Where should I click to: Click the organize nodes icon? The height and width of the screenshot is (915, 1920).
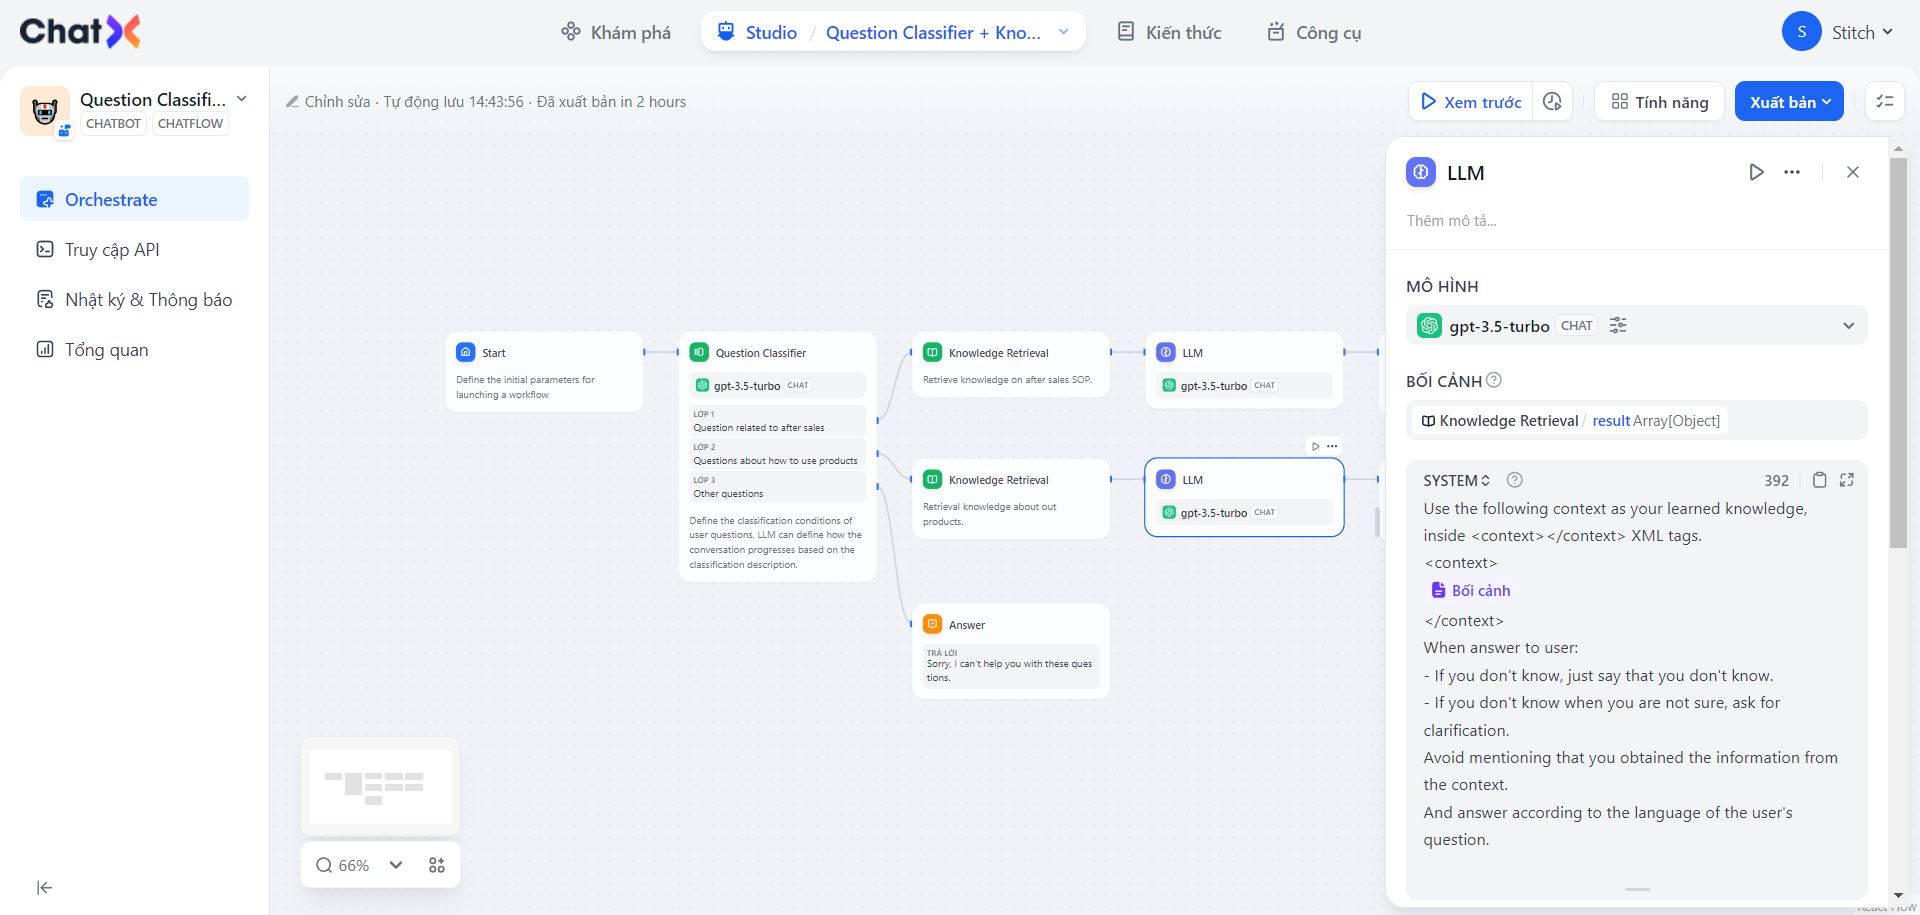coord(437,865)
